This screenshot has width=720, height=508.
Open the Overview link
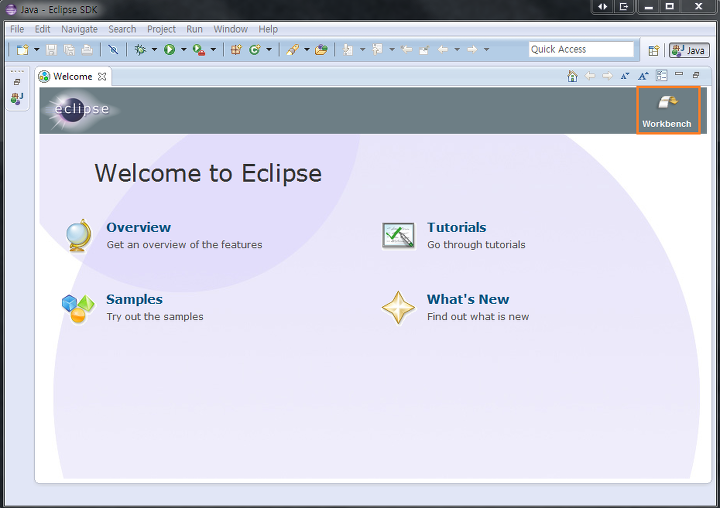coord(139,227)
